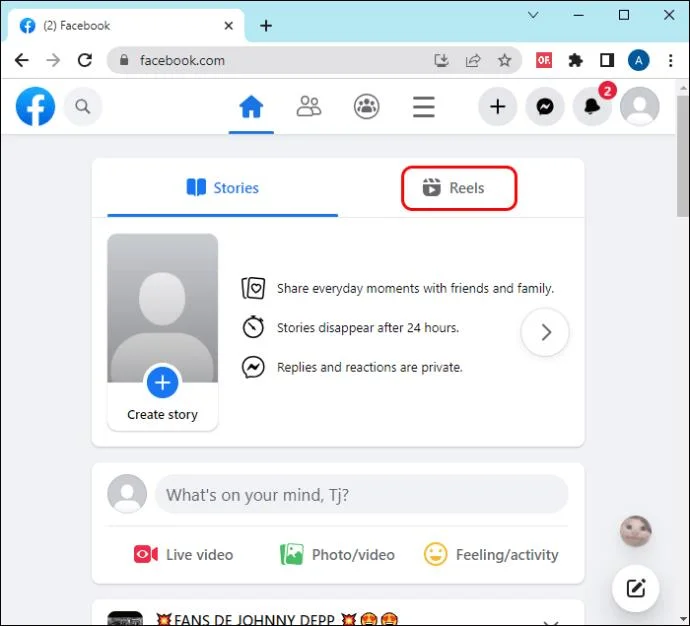690x626 pixels.
Task: Reload the facebook.com page
Action: pos(85,60)
